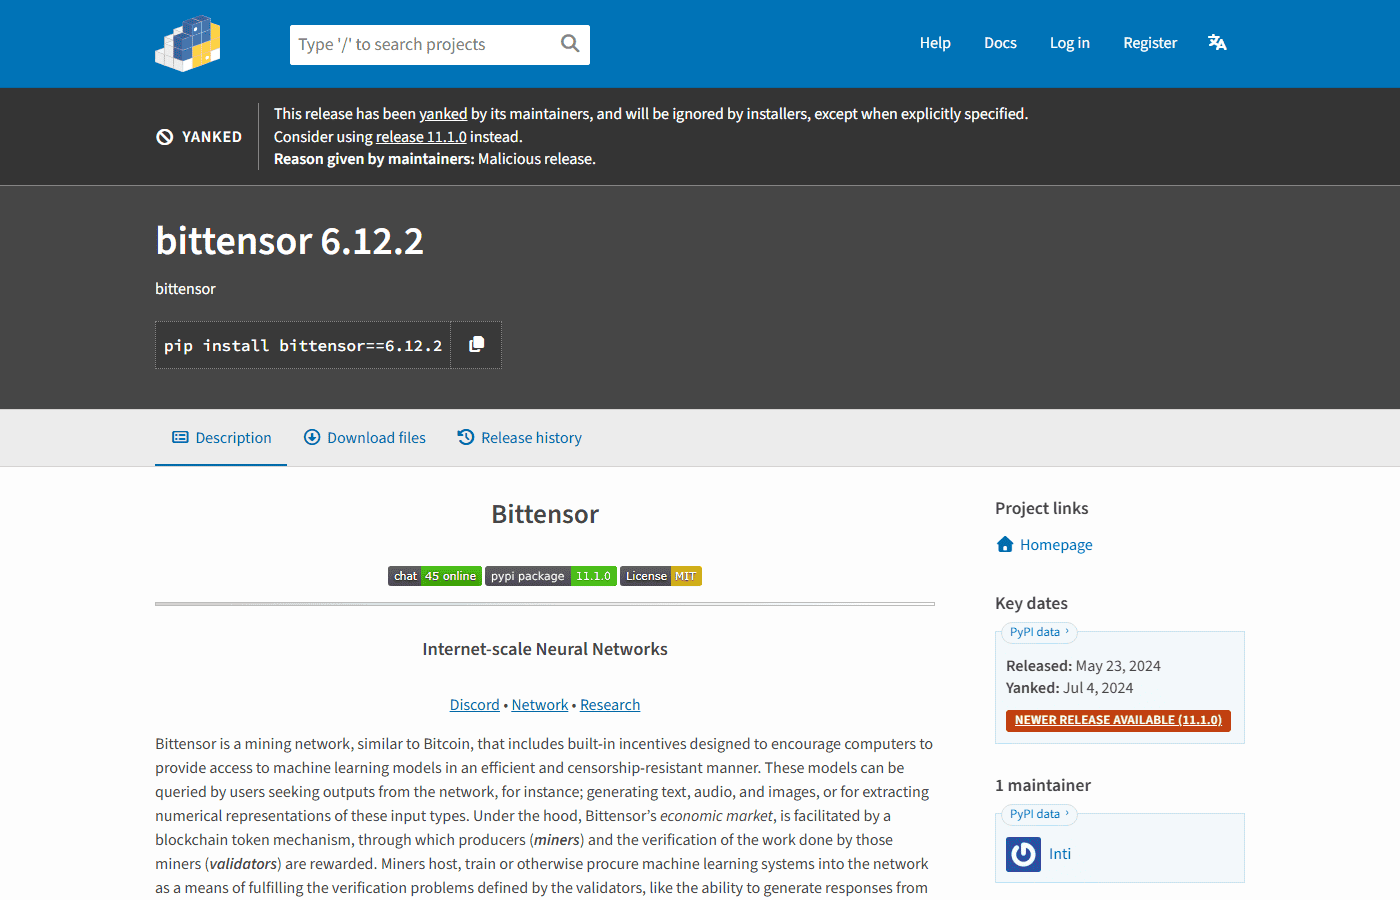This screenshot has height=900, width=1400.
Task: Click the Inti maintainer avatar
Action: pyautogui.click(x=1023, y=854)
